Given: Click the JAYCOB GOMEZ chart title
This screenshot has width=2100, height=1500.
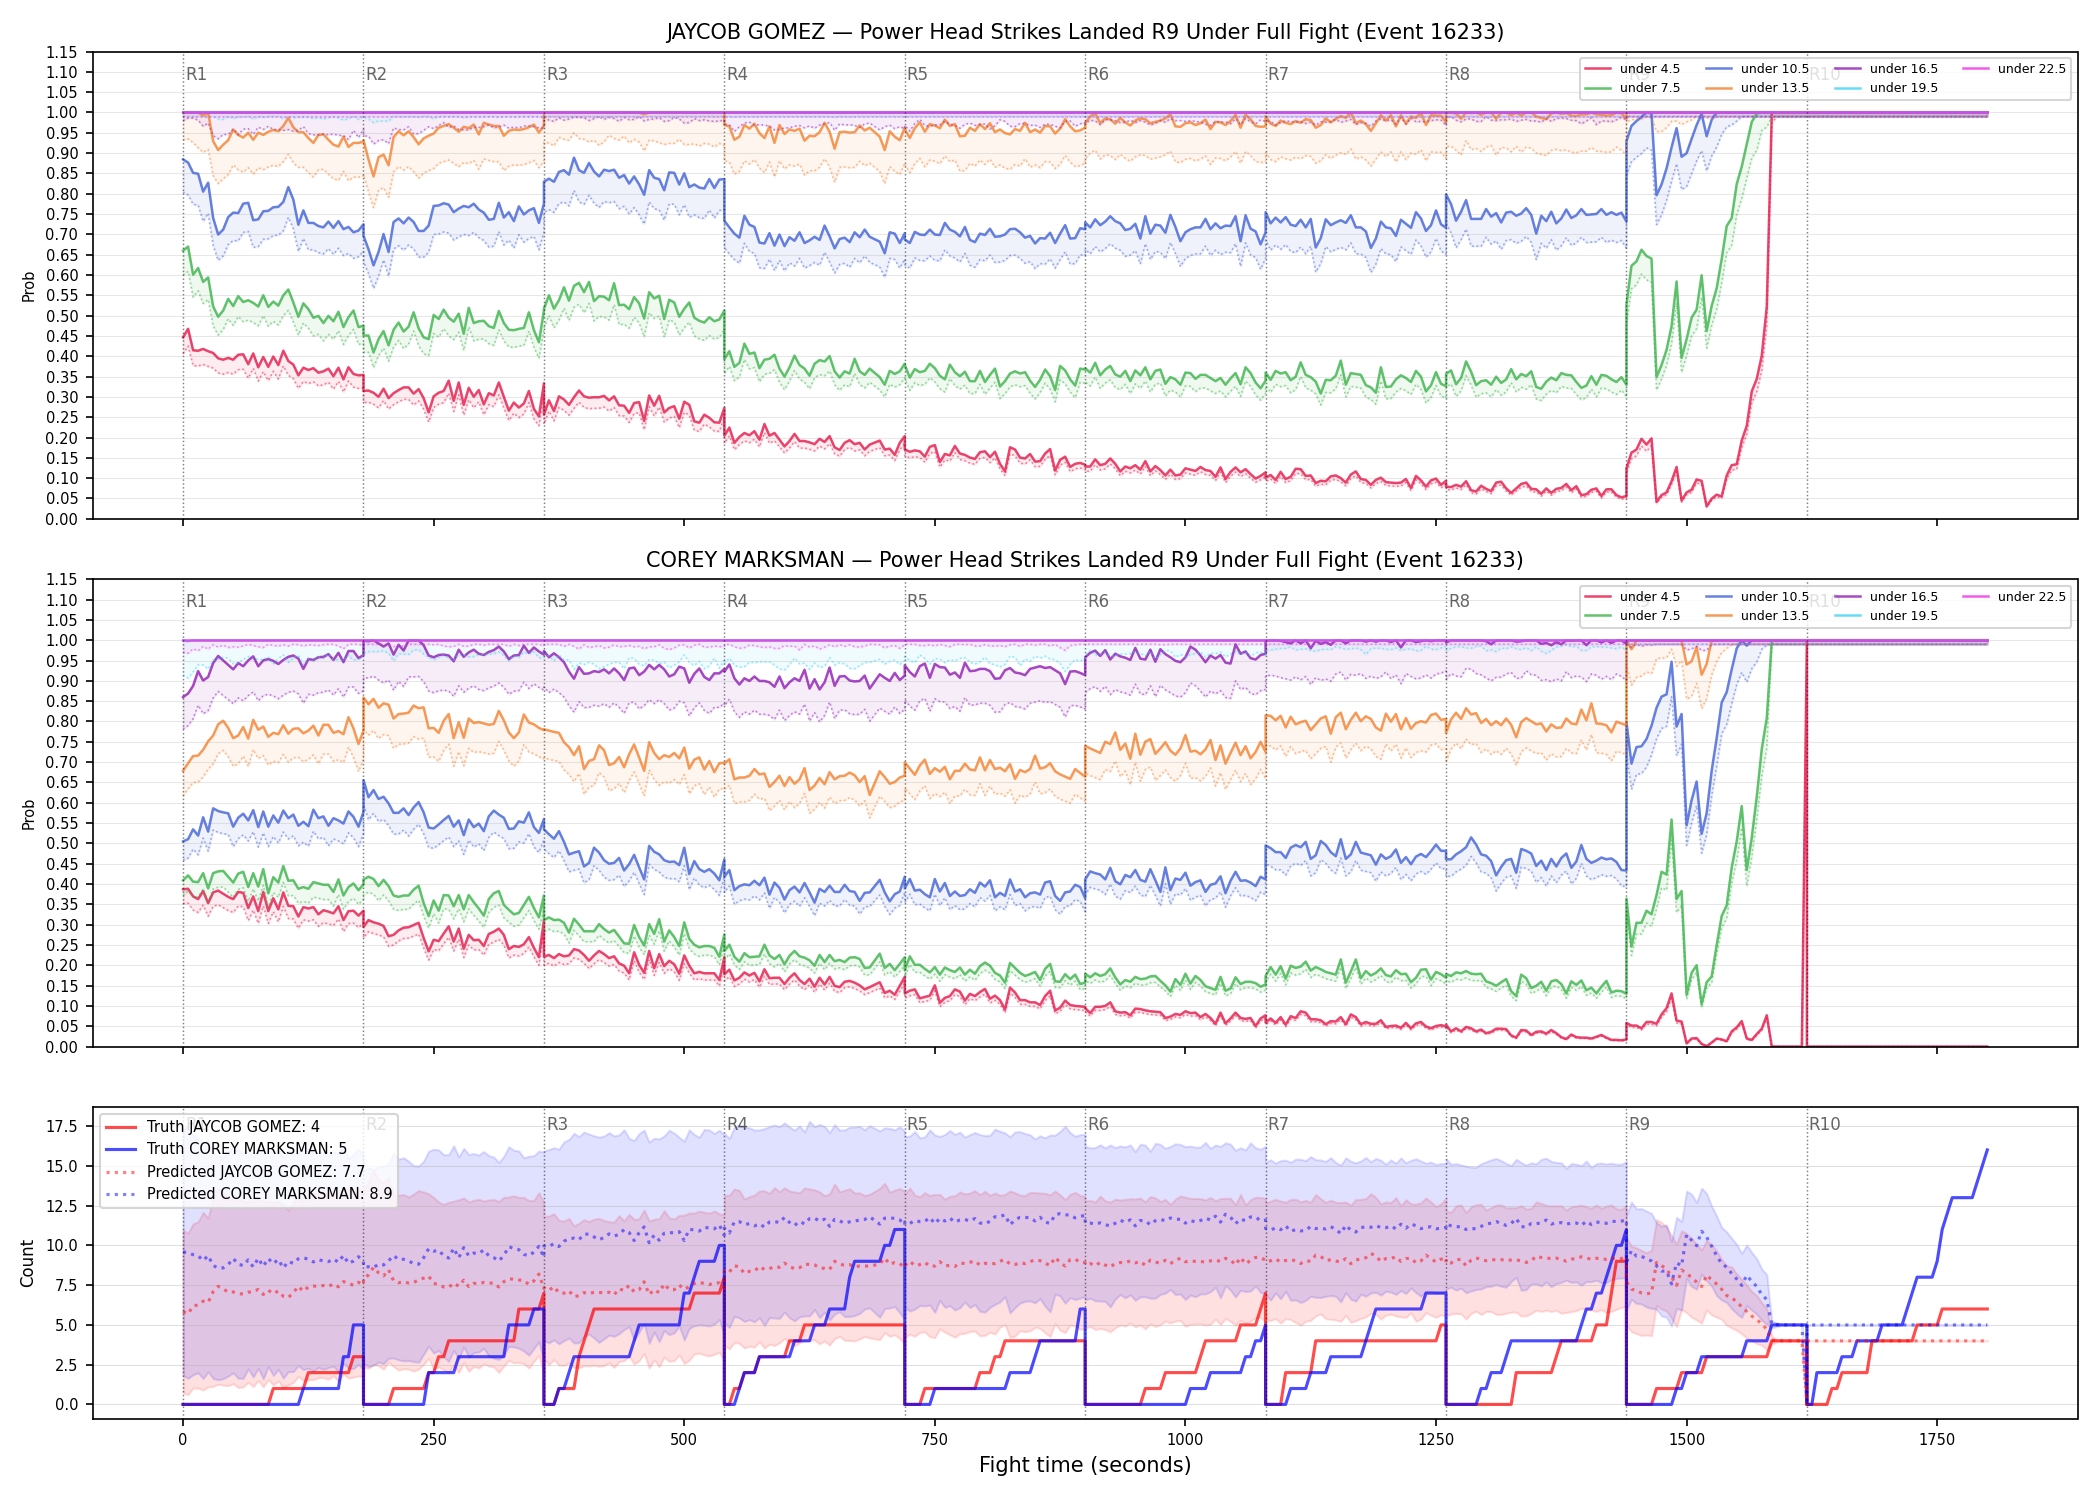Looking at the screenshot, I should pyautogui.click(x=1085, y=32).
